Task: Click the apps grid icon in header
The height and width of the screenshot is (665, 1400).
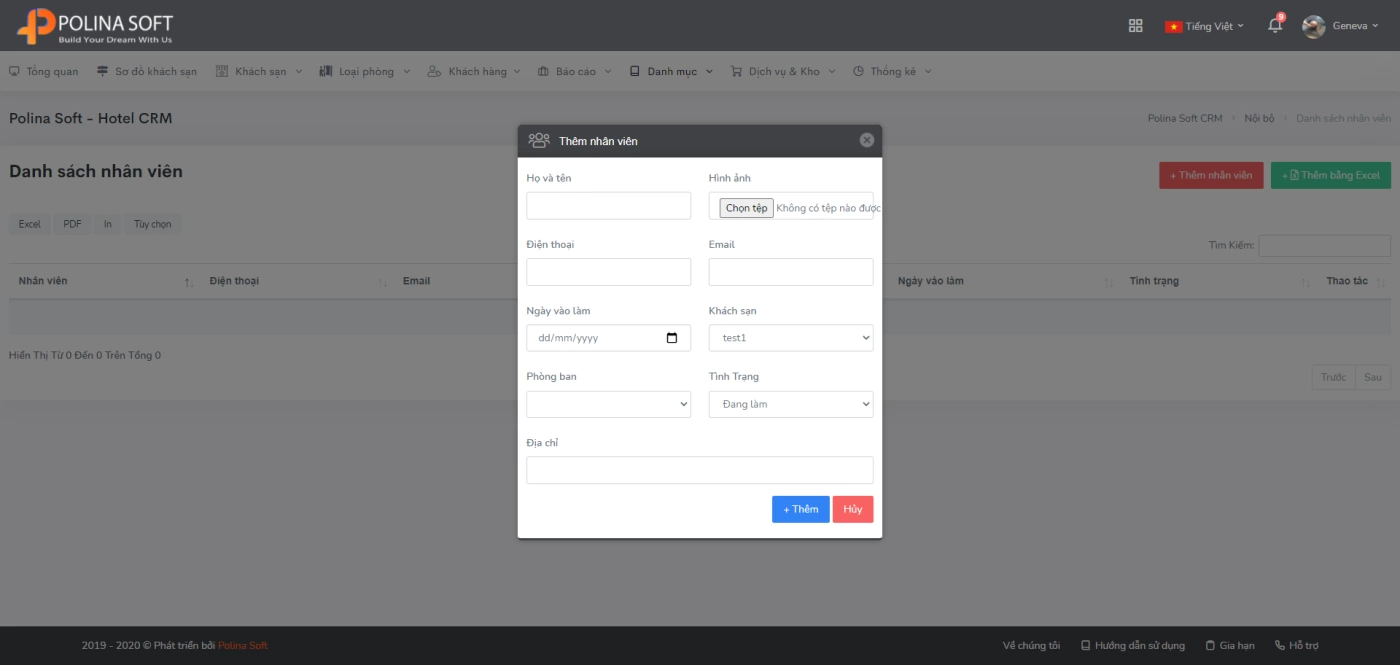Action: [x=1135, y=26]
